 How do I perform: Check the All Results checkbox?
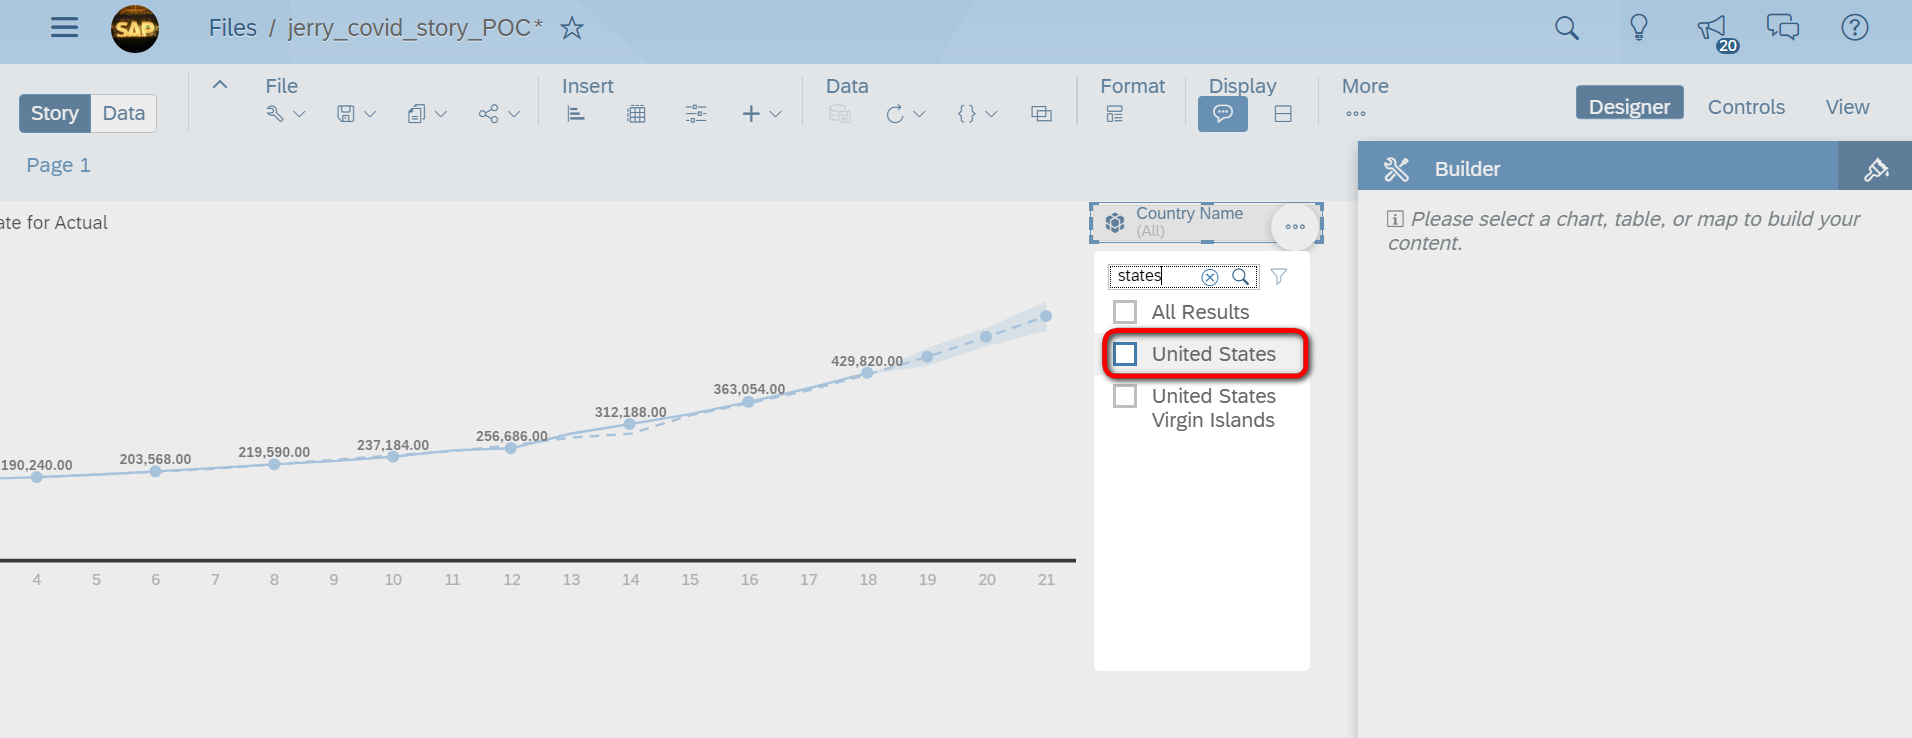[1125, 312]
